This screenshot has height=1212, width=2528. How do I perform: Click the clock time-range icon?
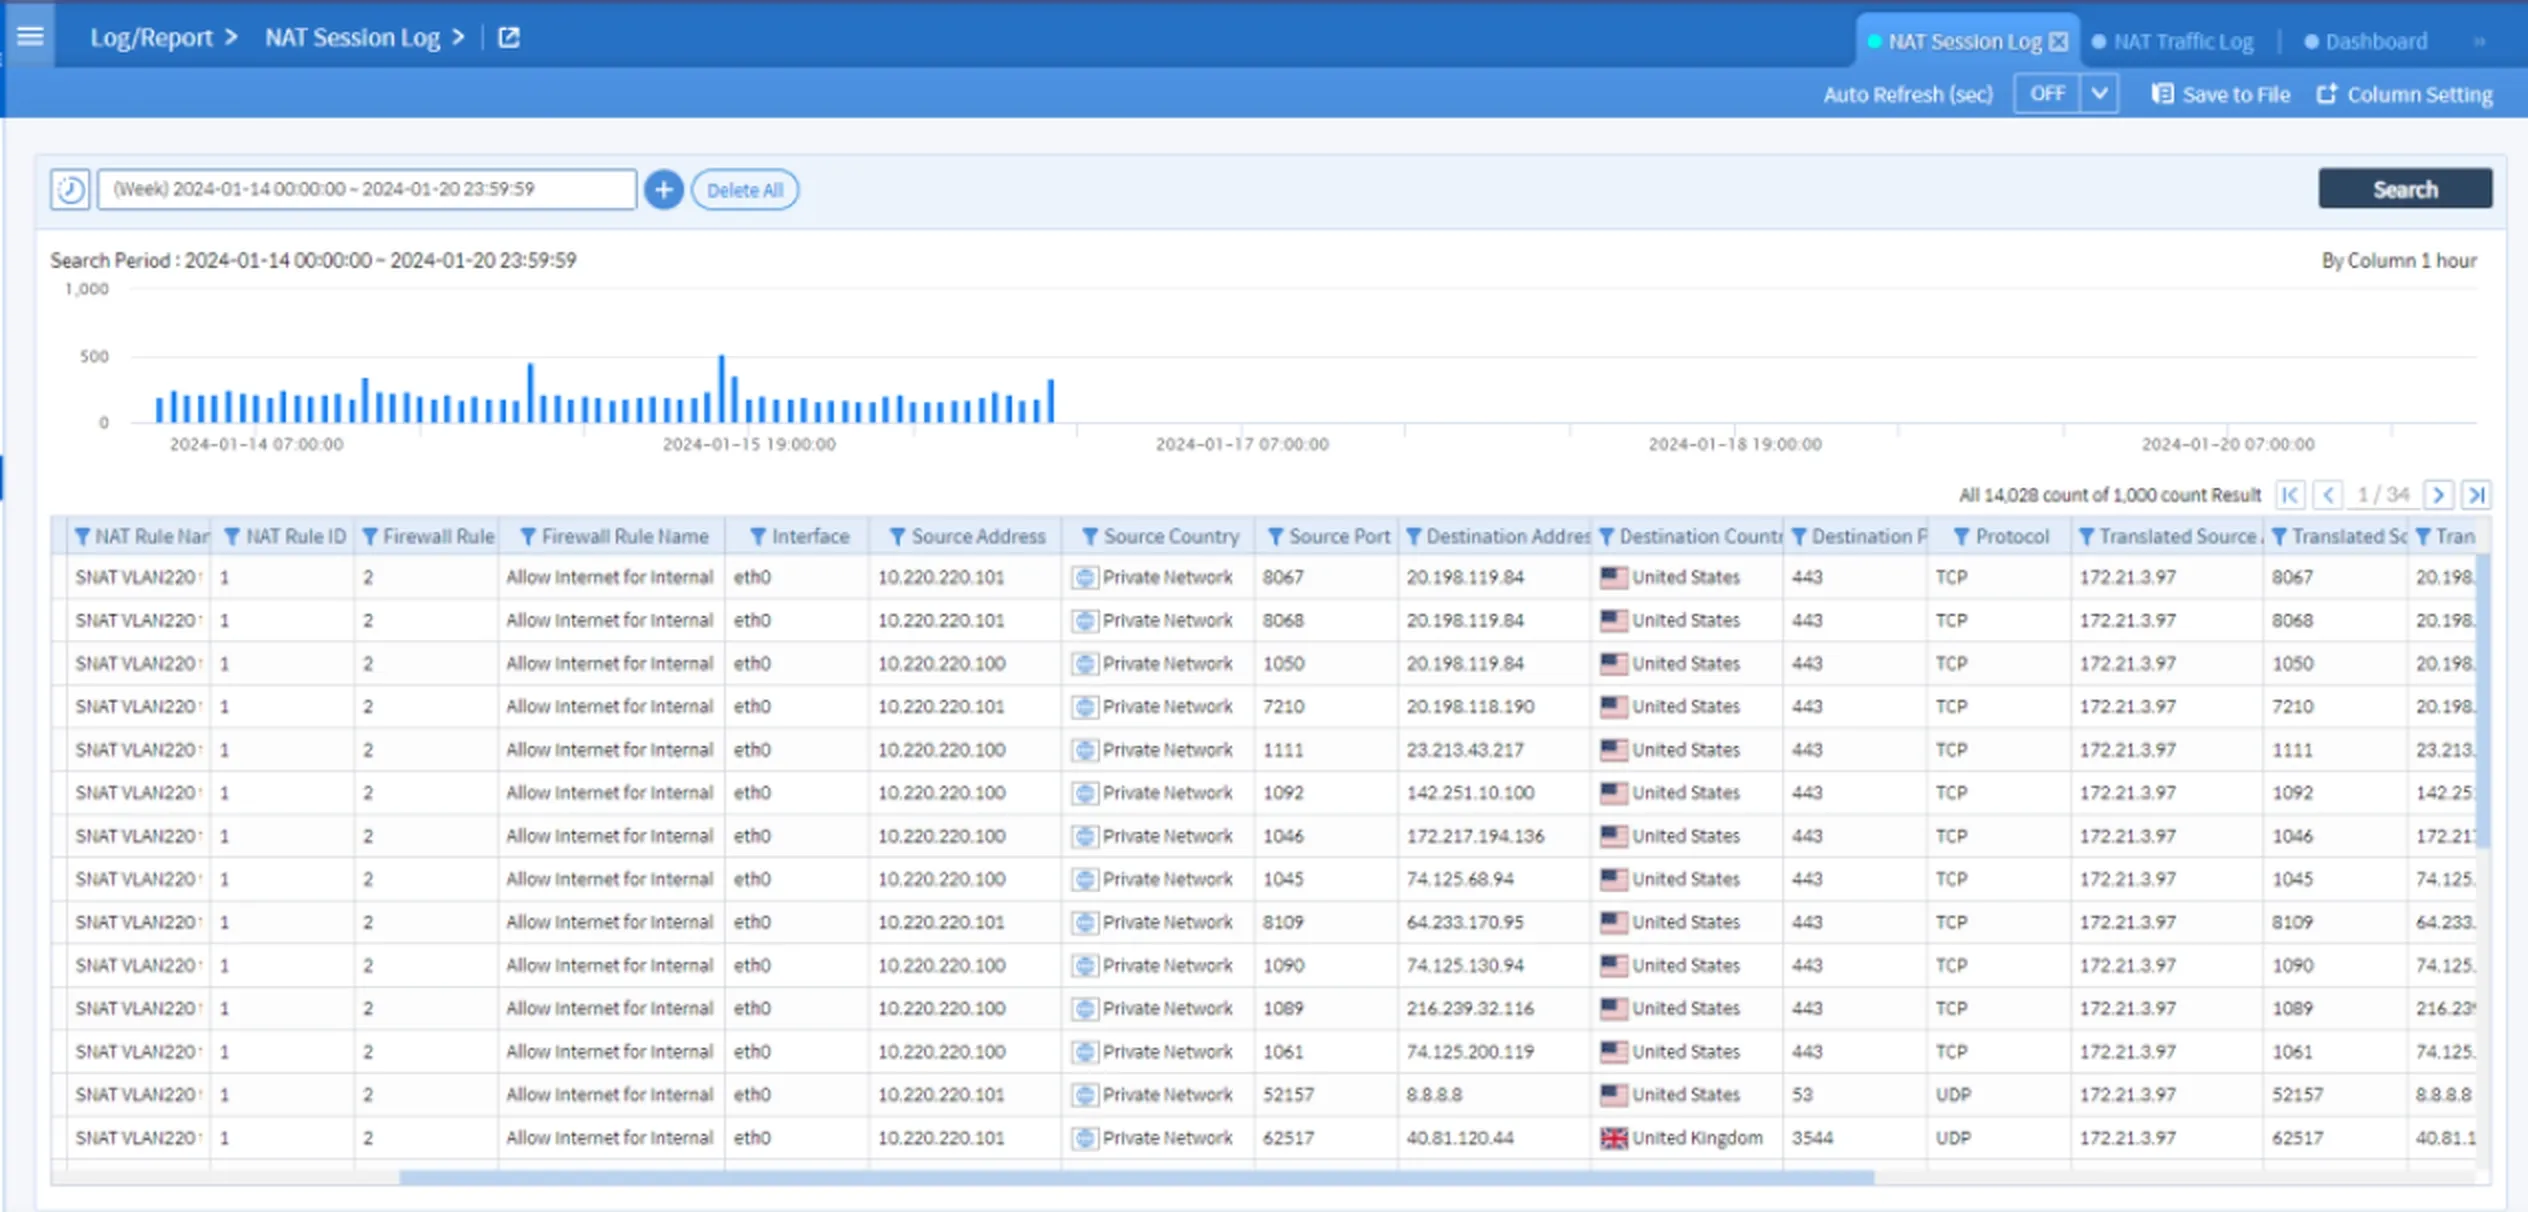pos(71,189)
